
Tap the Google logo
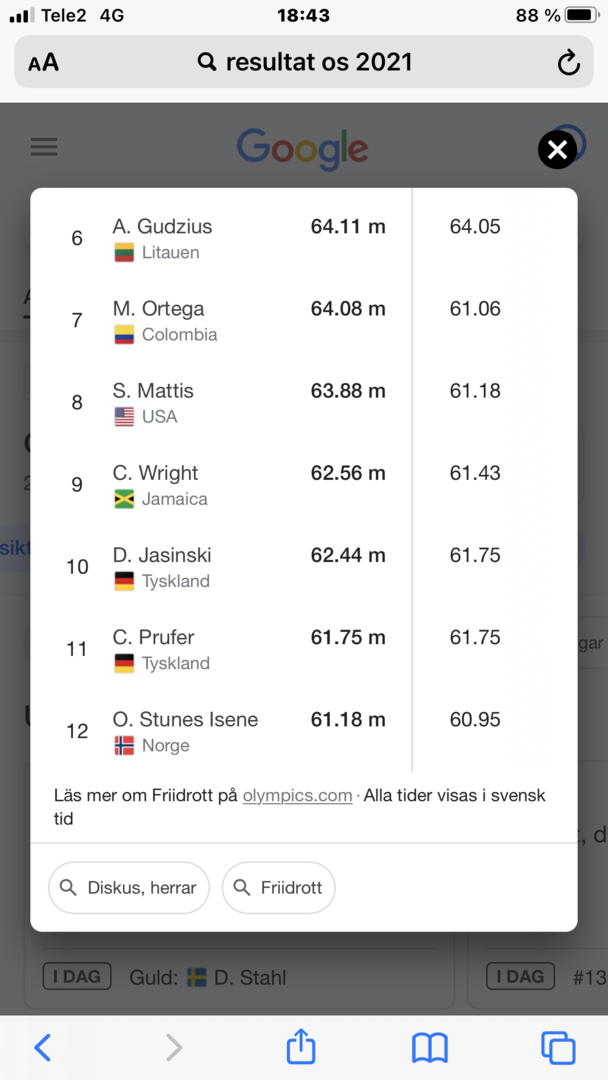tap(302, 149)
